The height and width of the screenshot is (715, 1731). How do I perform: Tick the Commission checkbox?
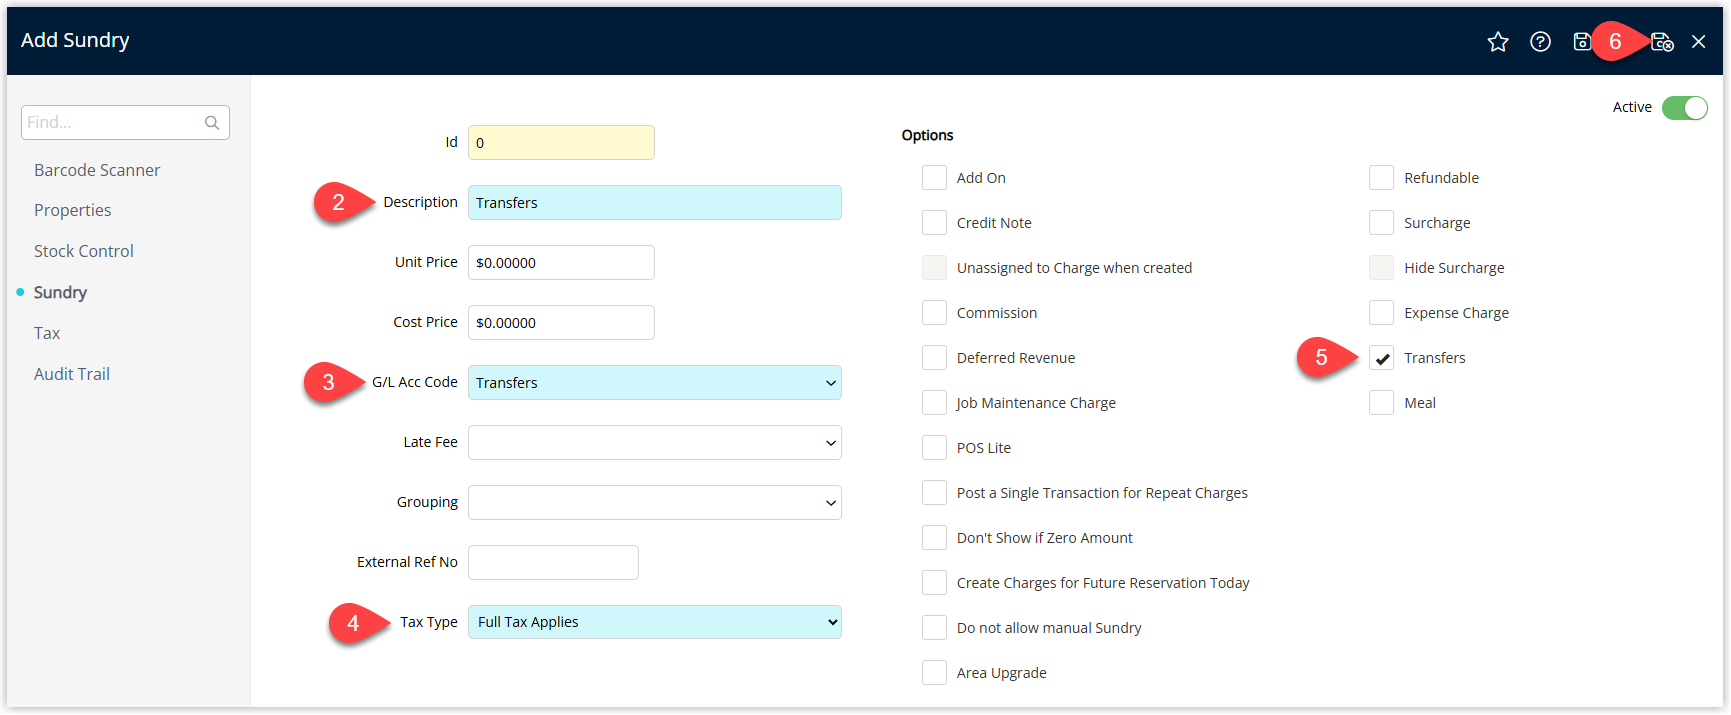934,313
